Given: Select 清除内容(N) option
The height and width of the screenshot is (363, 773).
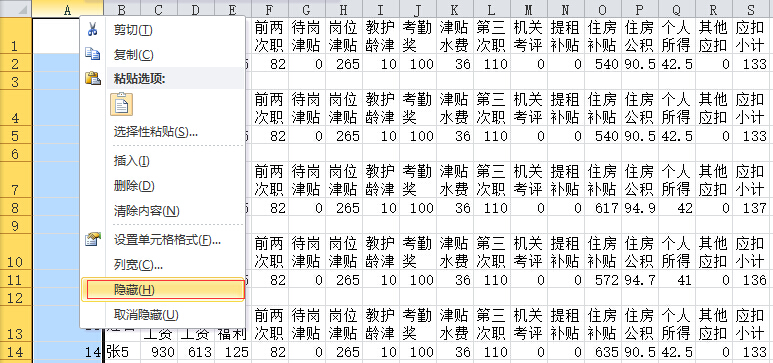Looking at the screenshot, I should coord(146,211).
